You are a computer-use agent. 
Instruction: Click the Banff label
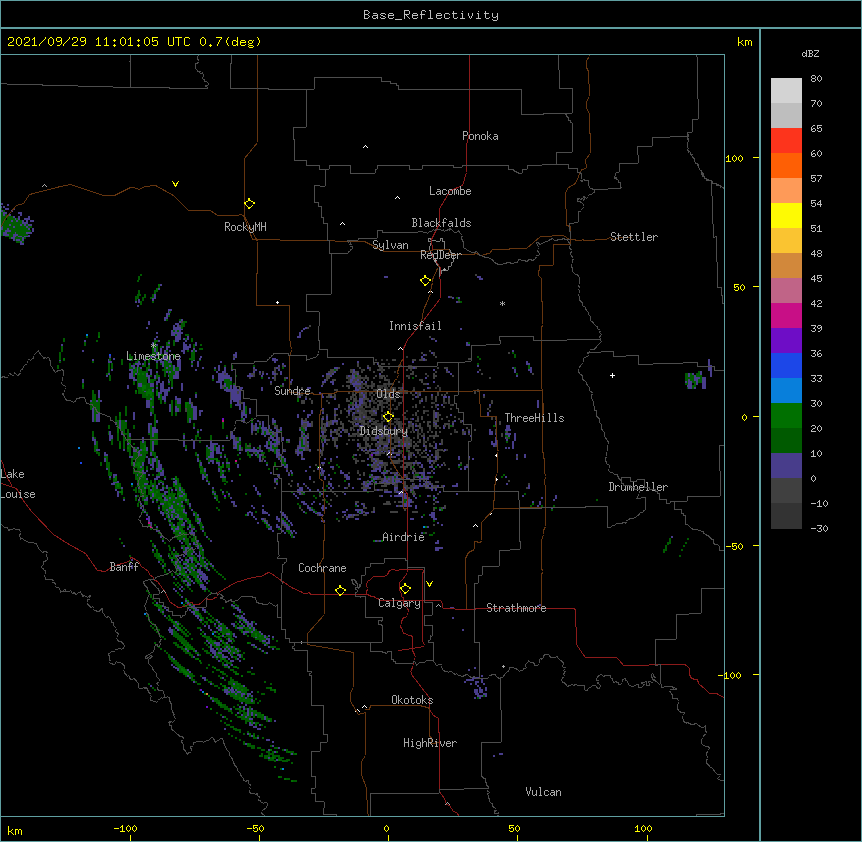coord(124,567)
